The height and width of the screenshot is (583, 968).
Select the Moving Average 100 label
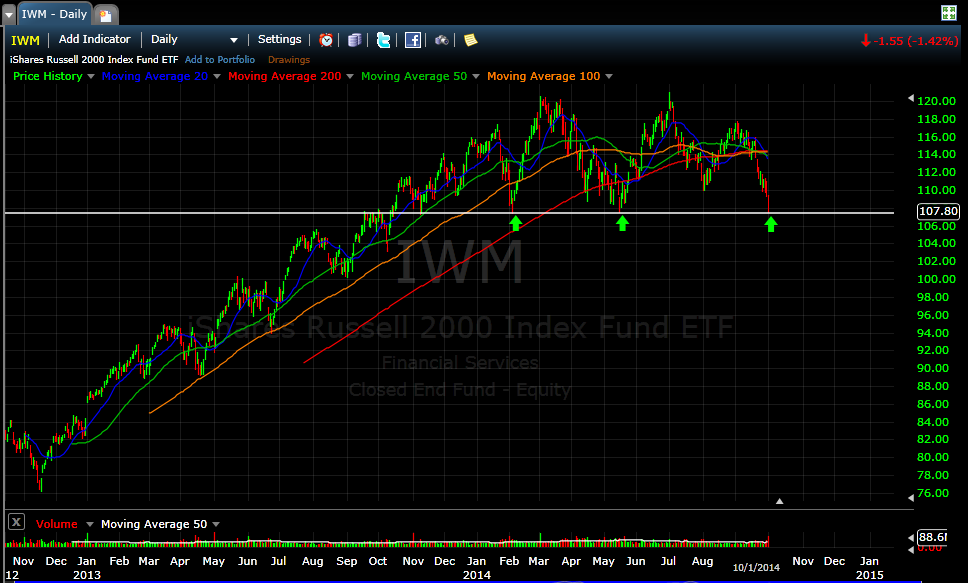[543, 76]
